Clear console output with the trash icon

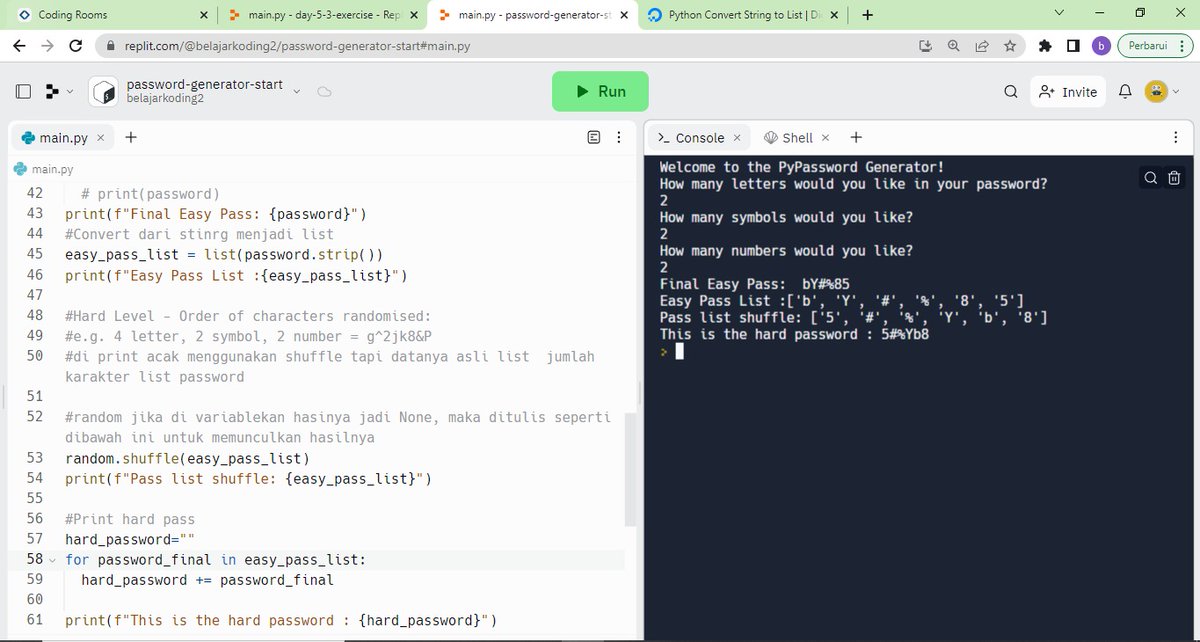[1172, 177]
